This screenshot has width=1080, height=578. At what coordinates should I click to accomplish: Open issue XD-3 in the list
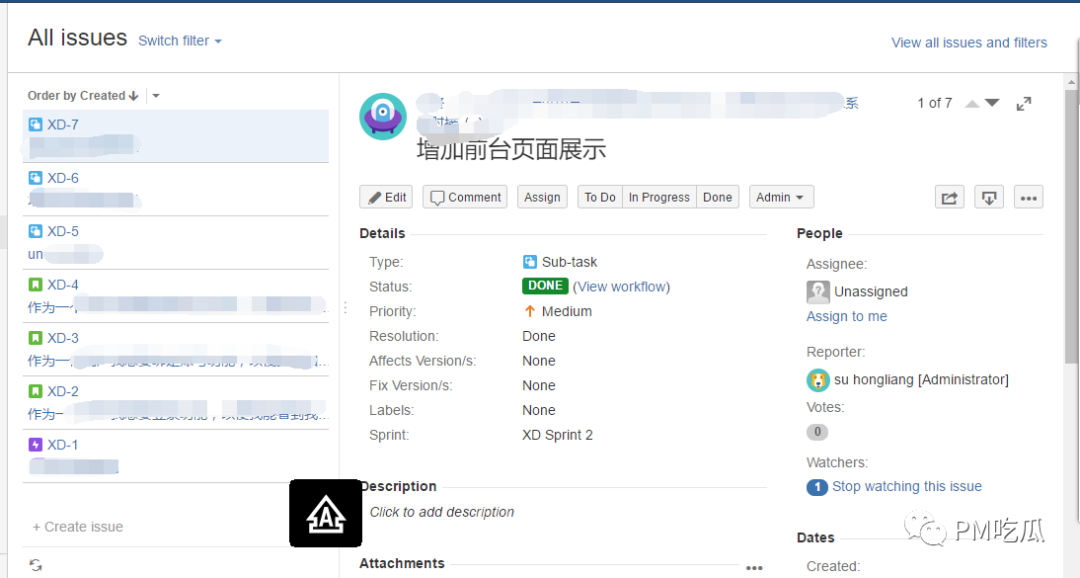pos(175,349)
